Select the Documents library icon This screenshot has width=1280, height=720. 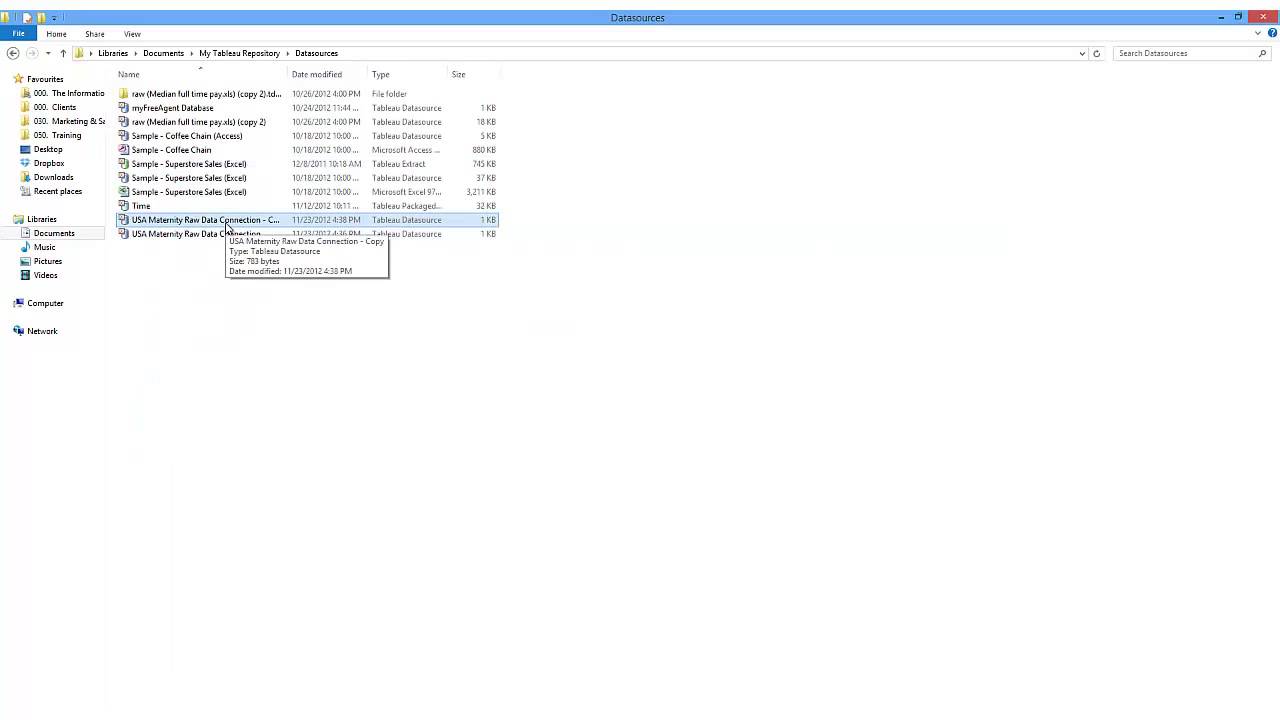pyautogui.click(x=26, y=233)
